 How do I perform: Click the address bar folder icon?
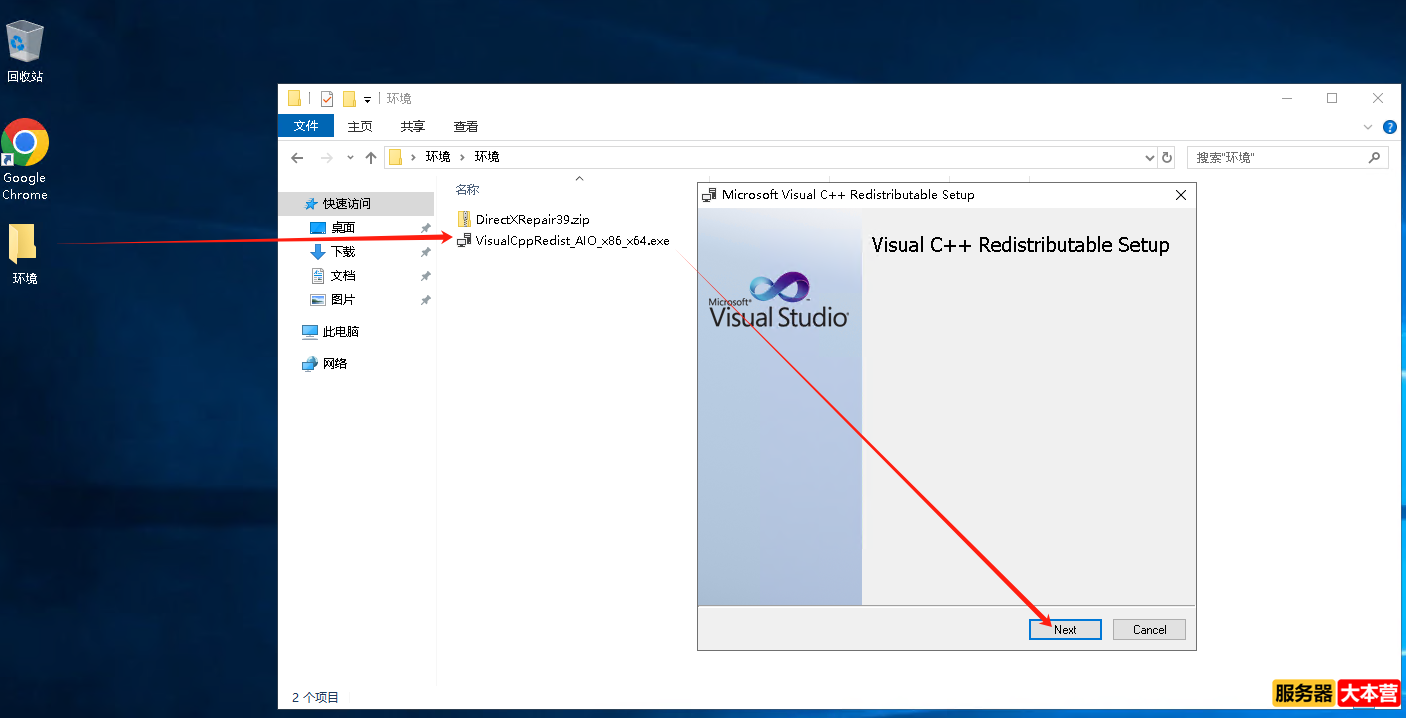click(x=395, y=157)
